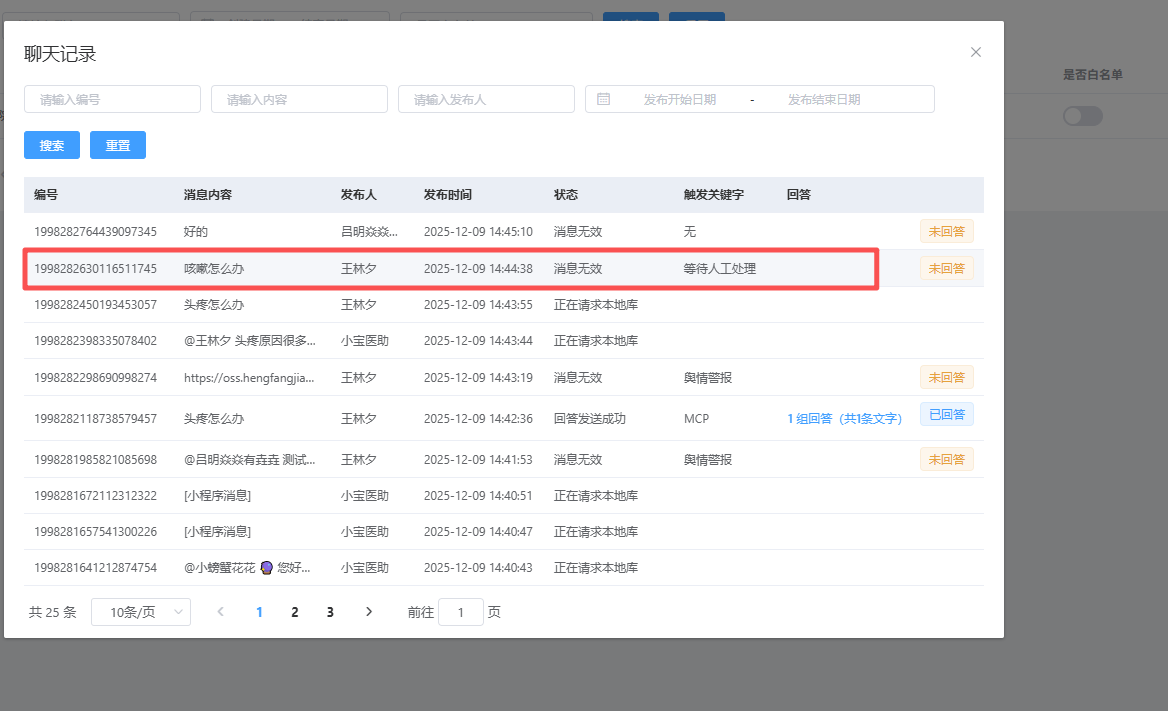Click the 重置 button
The height and width of the screenshot is (711, 1168).
(118, 145)
